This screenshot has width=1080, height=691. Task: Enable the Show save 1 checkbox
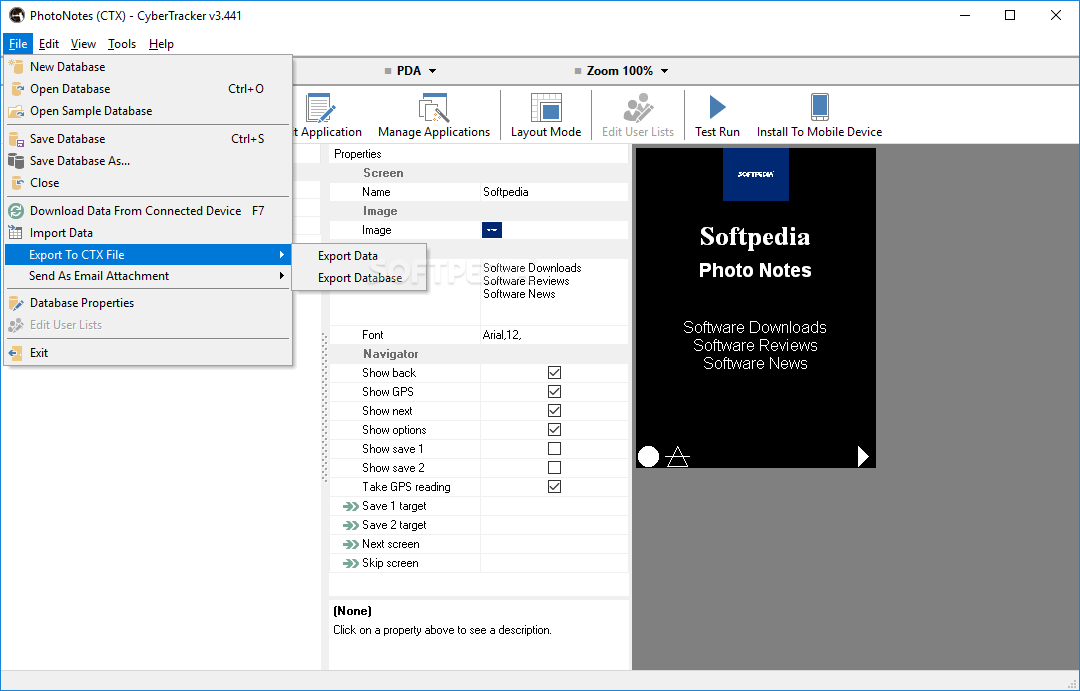point(554,448)
